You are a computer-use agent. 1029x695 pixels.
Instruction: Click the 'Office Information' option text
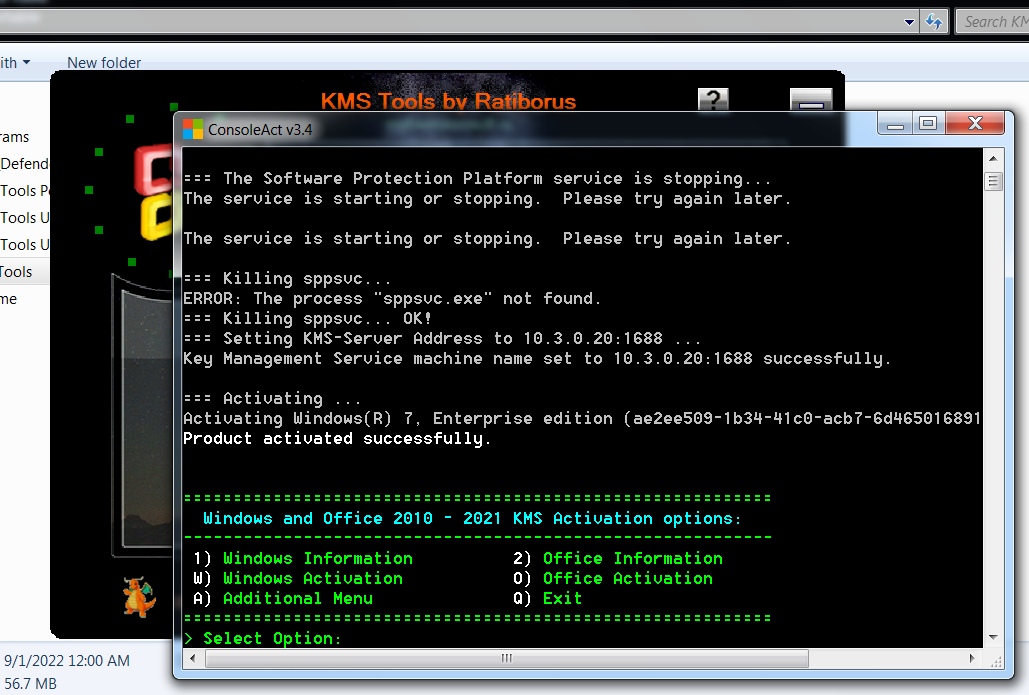[633, 558]
